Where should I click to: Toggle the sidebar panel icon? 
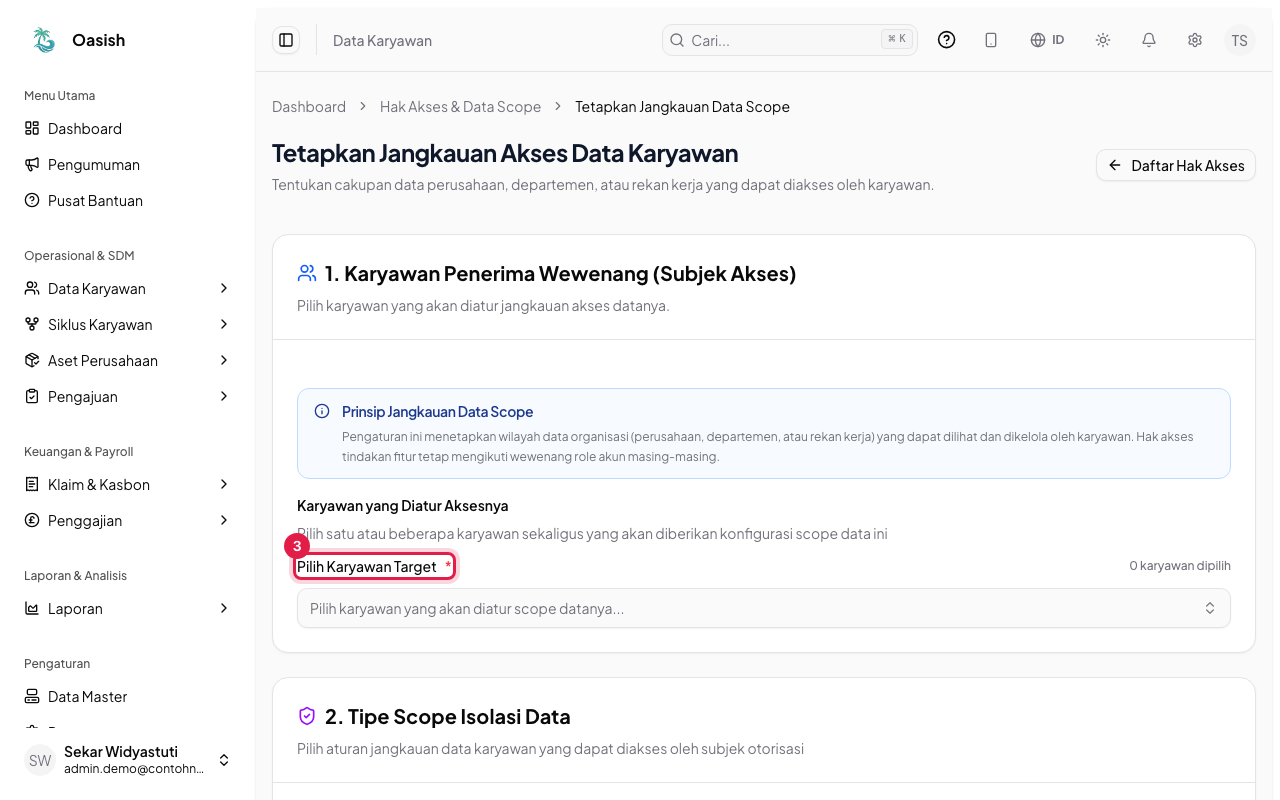tap(286, 40)
